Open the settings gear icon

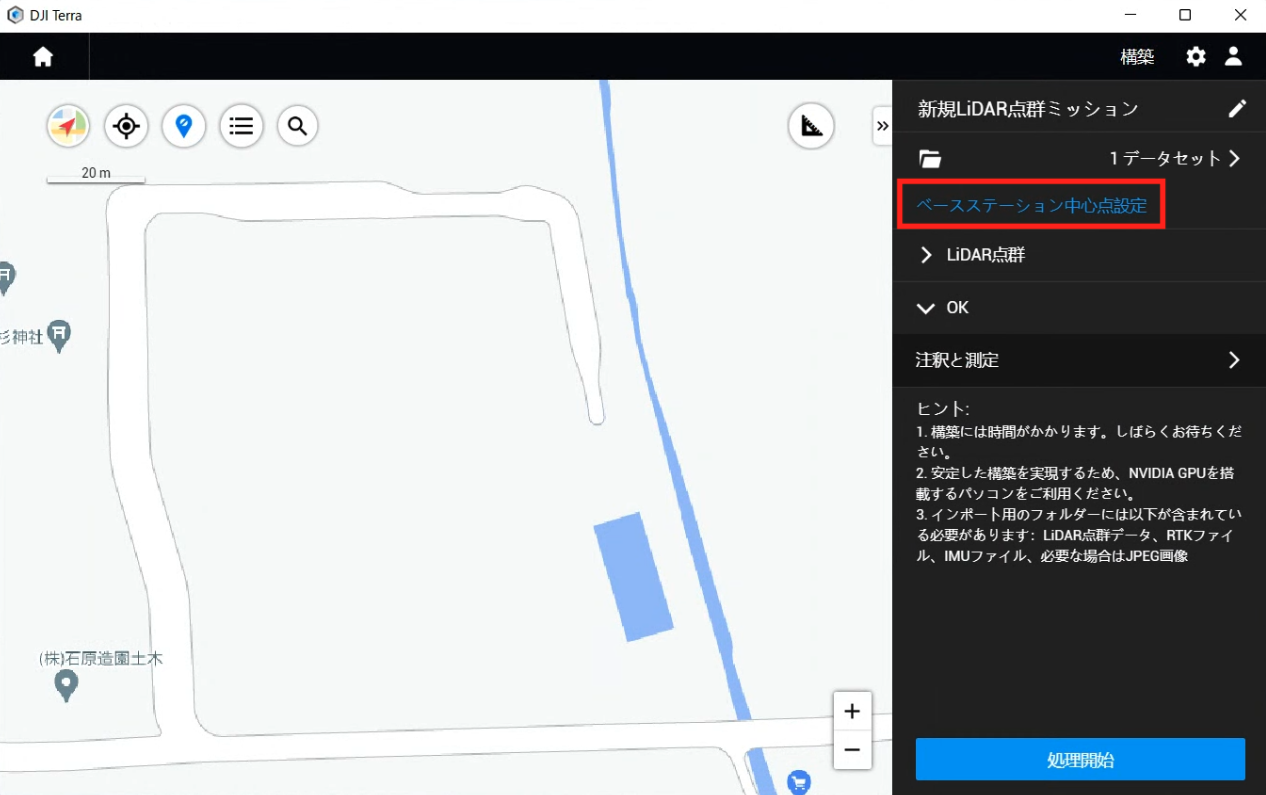pyautogui.click(x=1195, y=57)
